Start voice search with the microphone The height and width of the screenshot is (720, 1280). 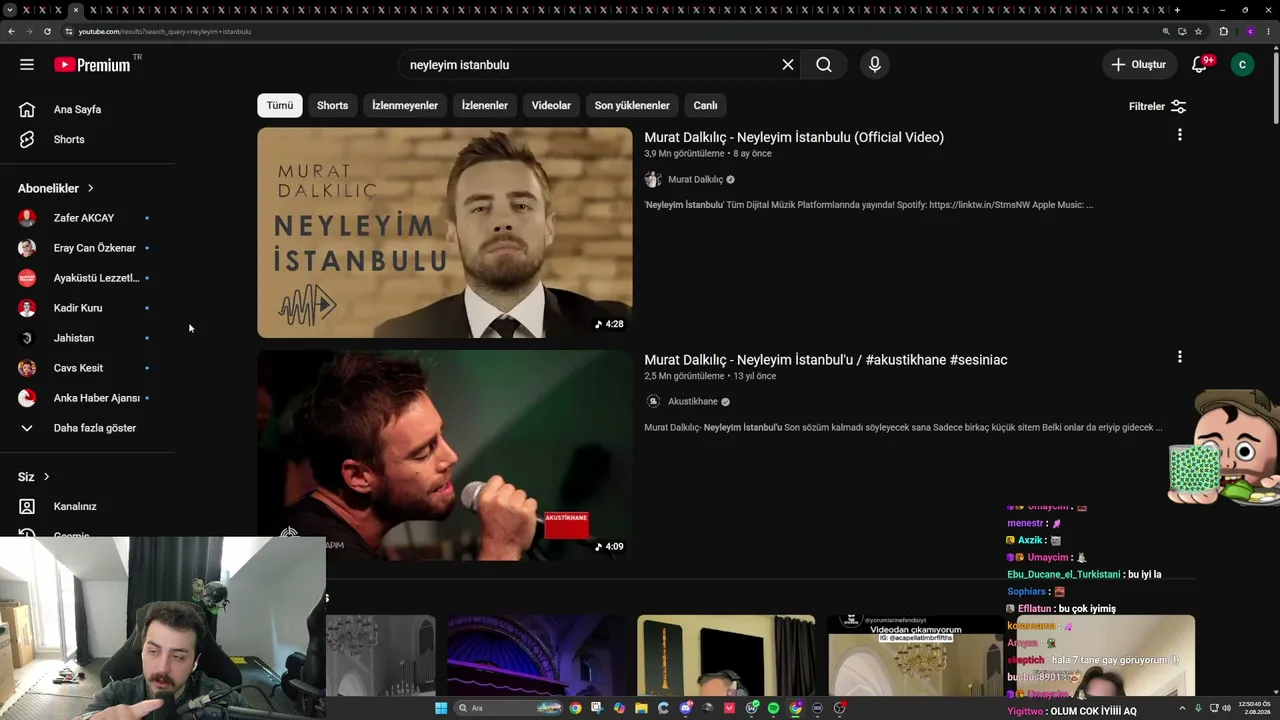[x=875, y=65]
